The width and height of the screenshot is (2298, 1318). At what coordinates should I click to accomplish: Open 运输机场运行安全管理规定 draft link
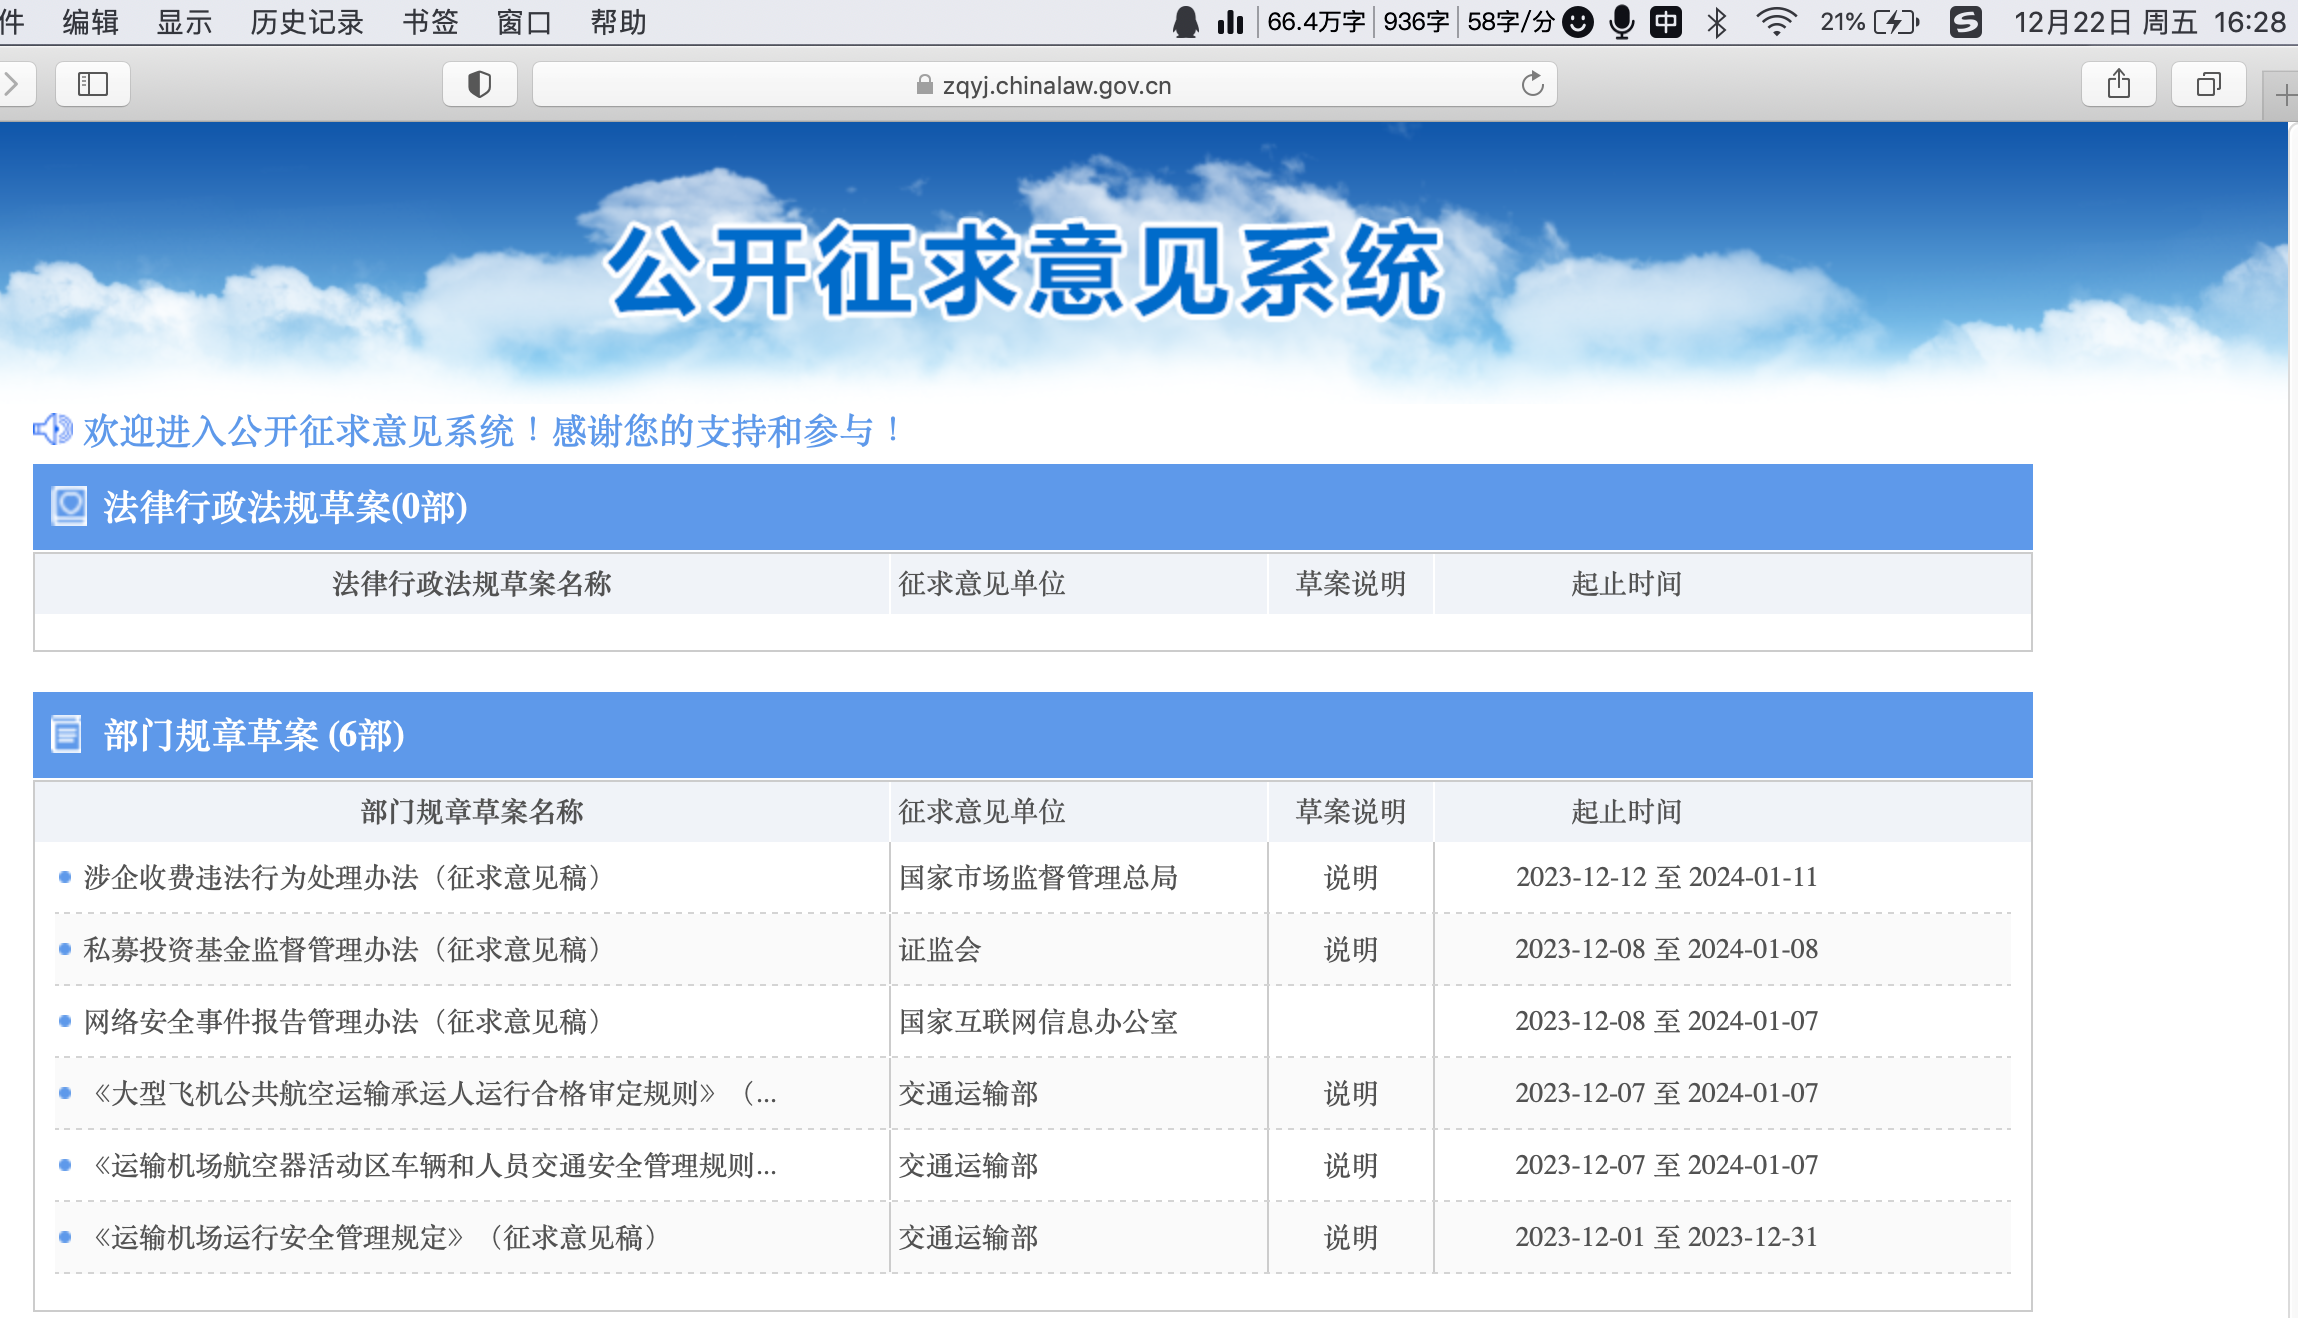pos(375,1237)
